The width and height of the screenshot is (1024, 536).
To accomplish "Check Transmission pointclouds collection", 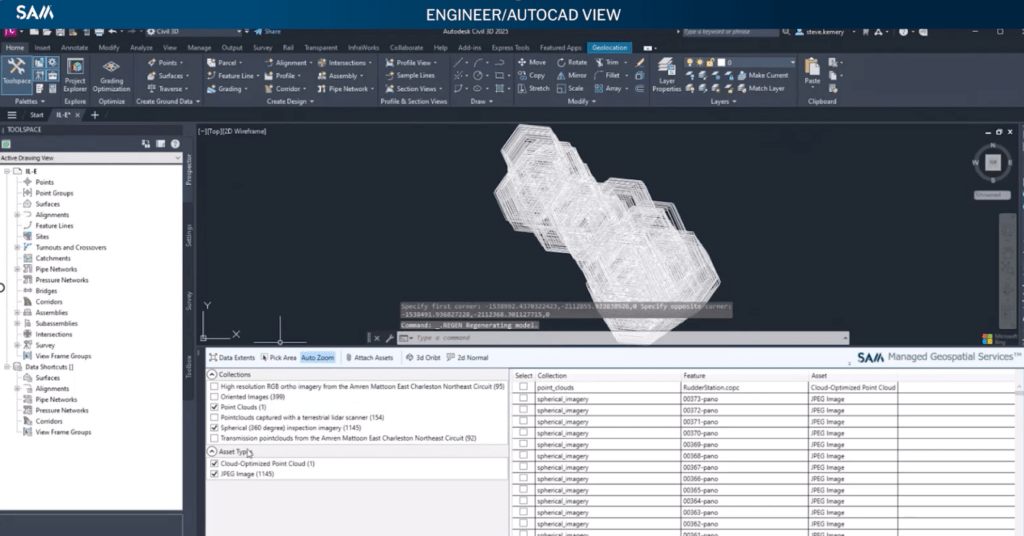I will click(x=214, y=439).
